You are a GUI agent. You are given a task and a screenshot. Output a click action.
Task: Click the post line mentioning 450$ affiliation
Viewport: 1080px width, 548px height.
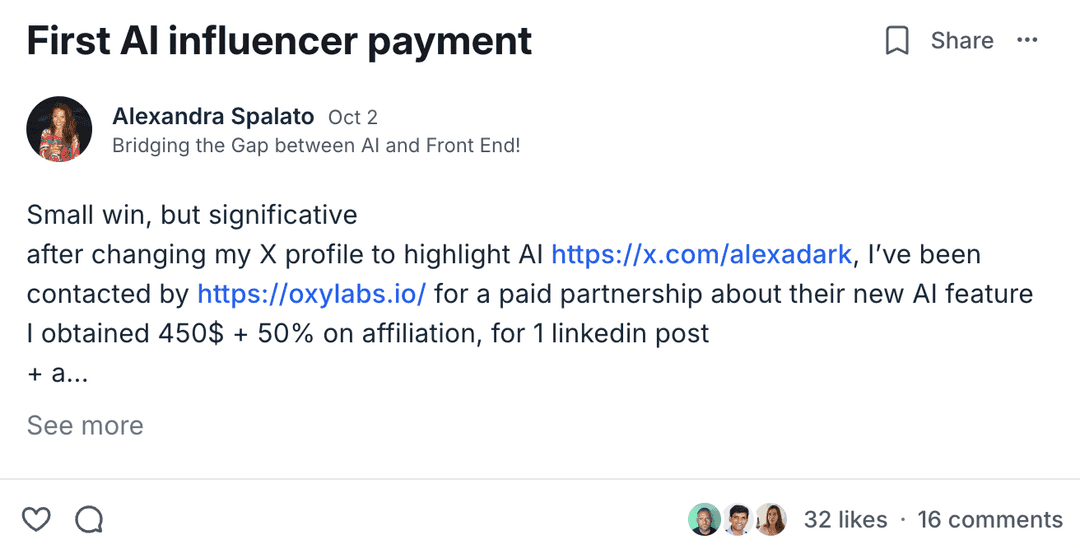click(x=367, y=333)
